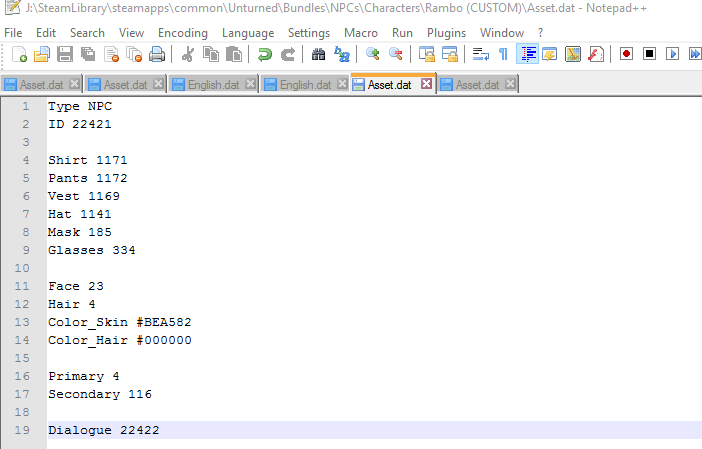
Task: Click the 'ID 22421' line text
Action: [x=80, y=124]
